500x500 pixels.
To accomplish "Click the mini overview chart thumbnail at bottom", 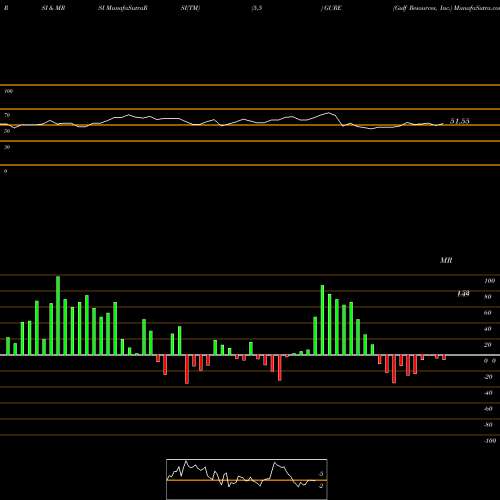I will pyautogui.click(x=247, y=479).
